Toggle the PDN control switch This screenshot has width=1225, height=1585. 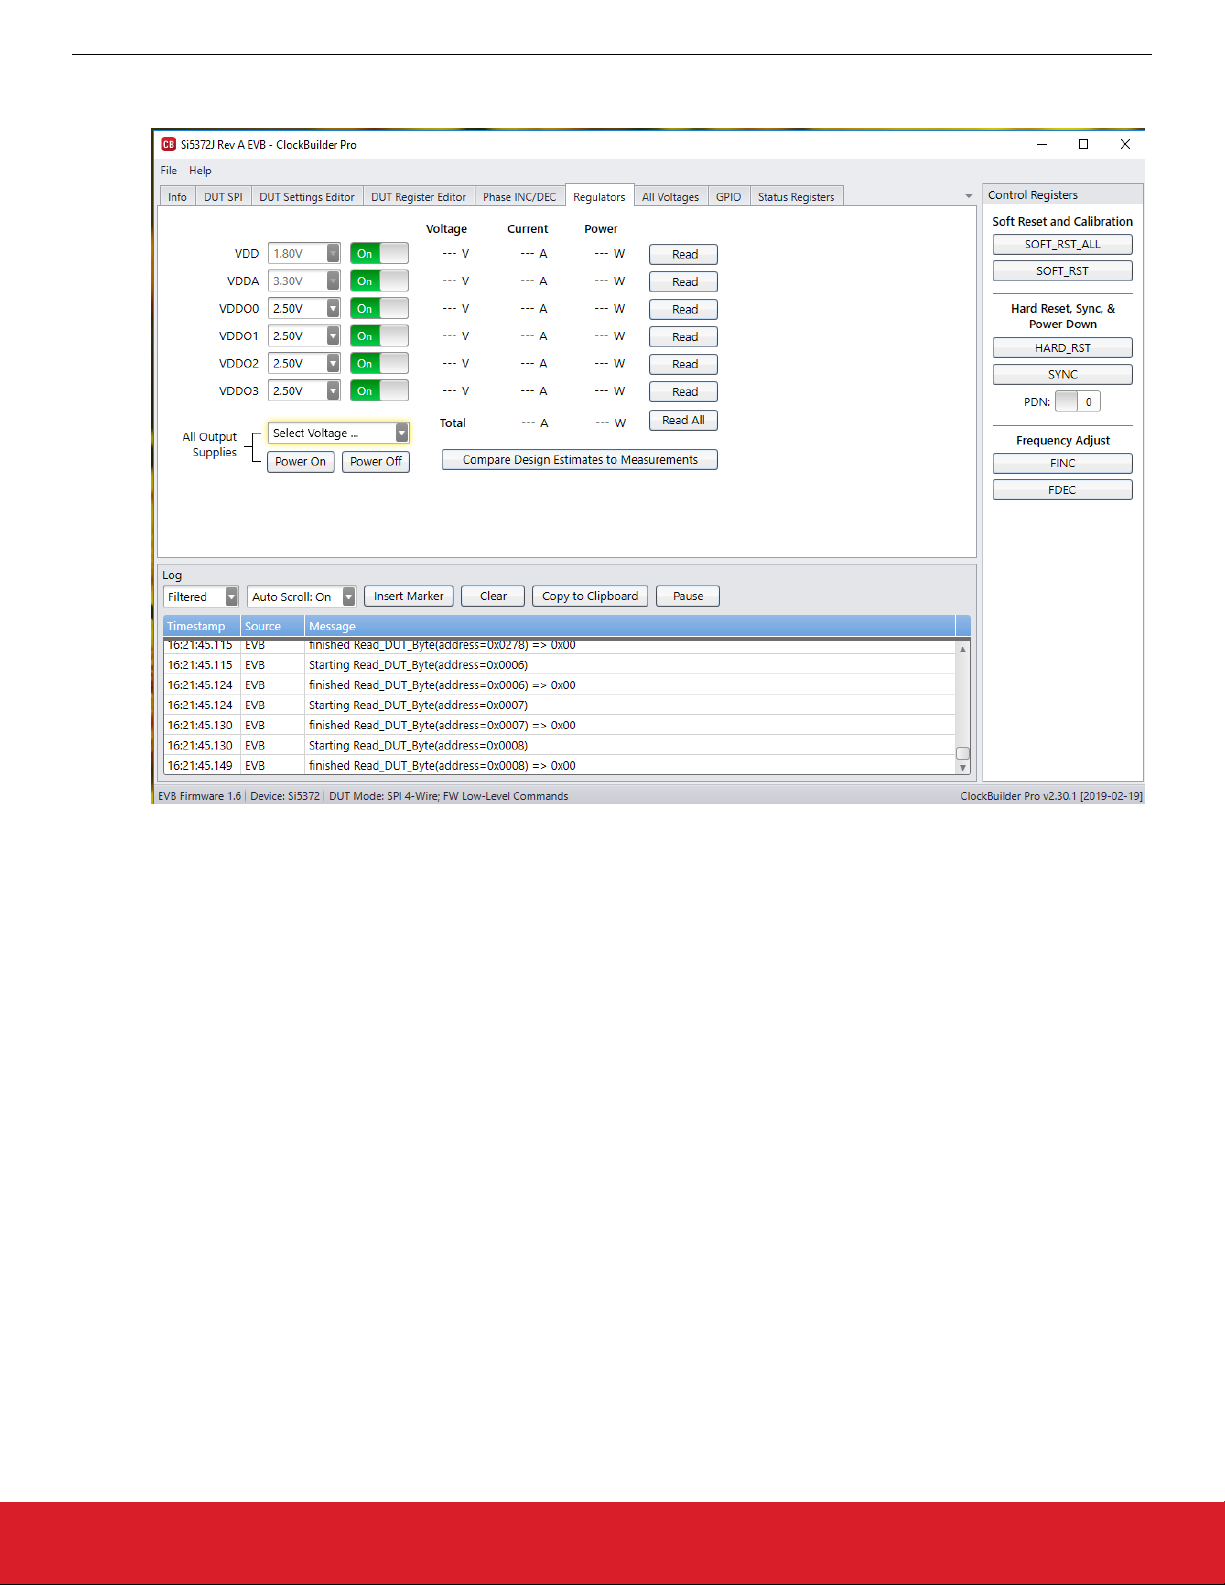1077,402
